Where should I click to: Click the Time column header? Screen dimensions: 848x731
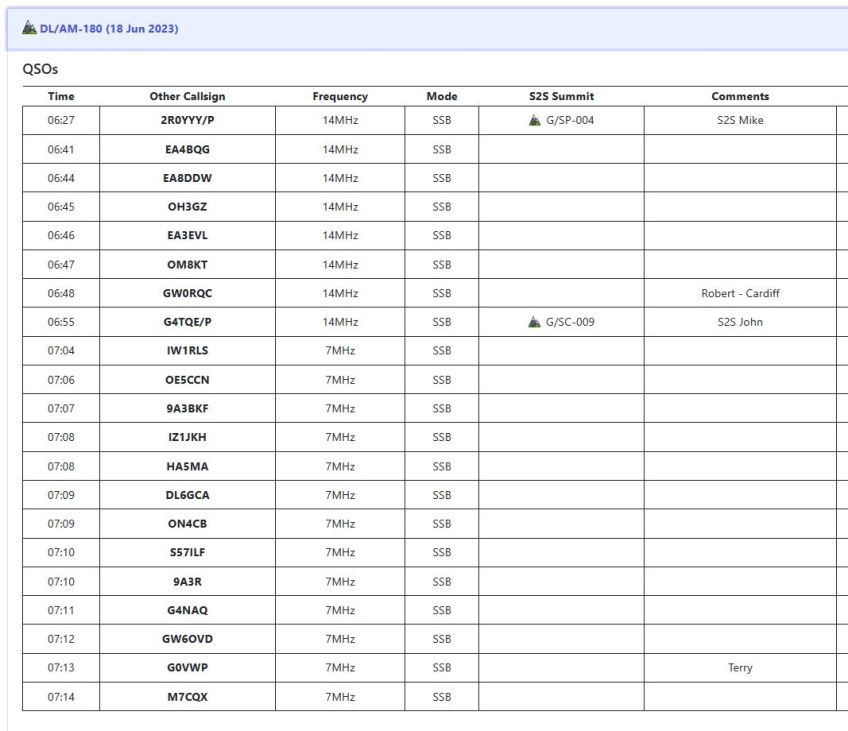61,96
